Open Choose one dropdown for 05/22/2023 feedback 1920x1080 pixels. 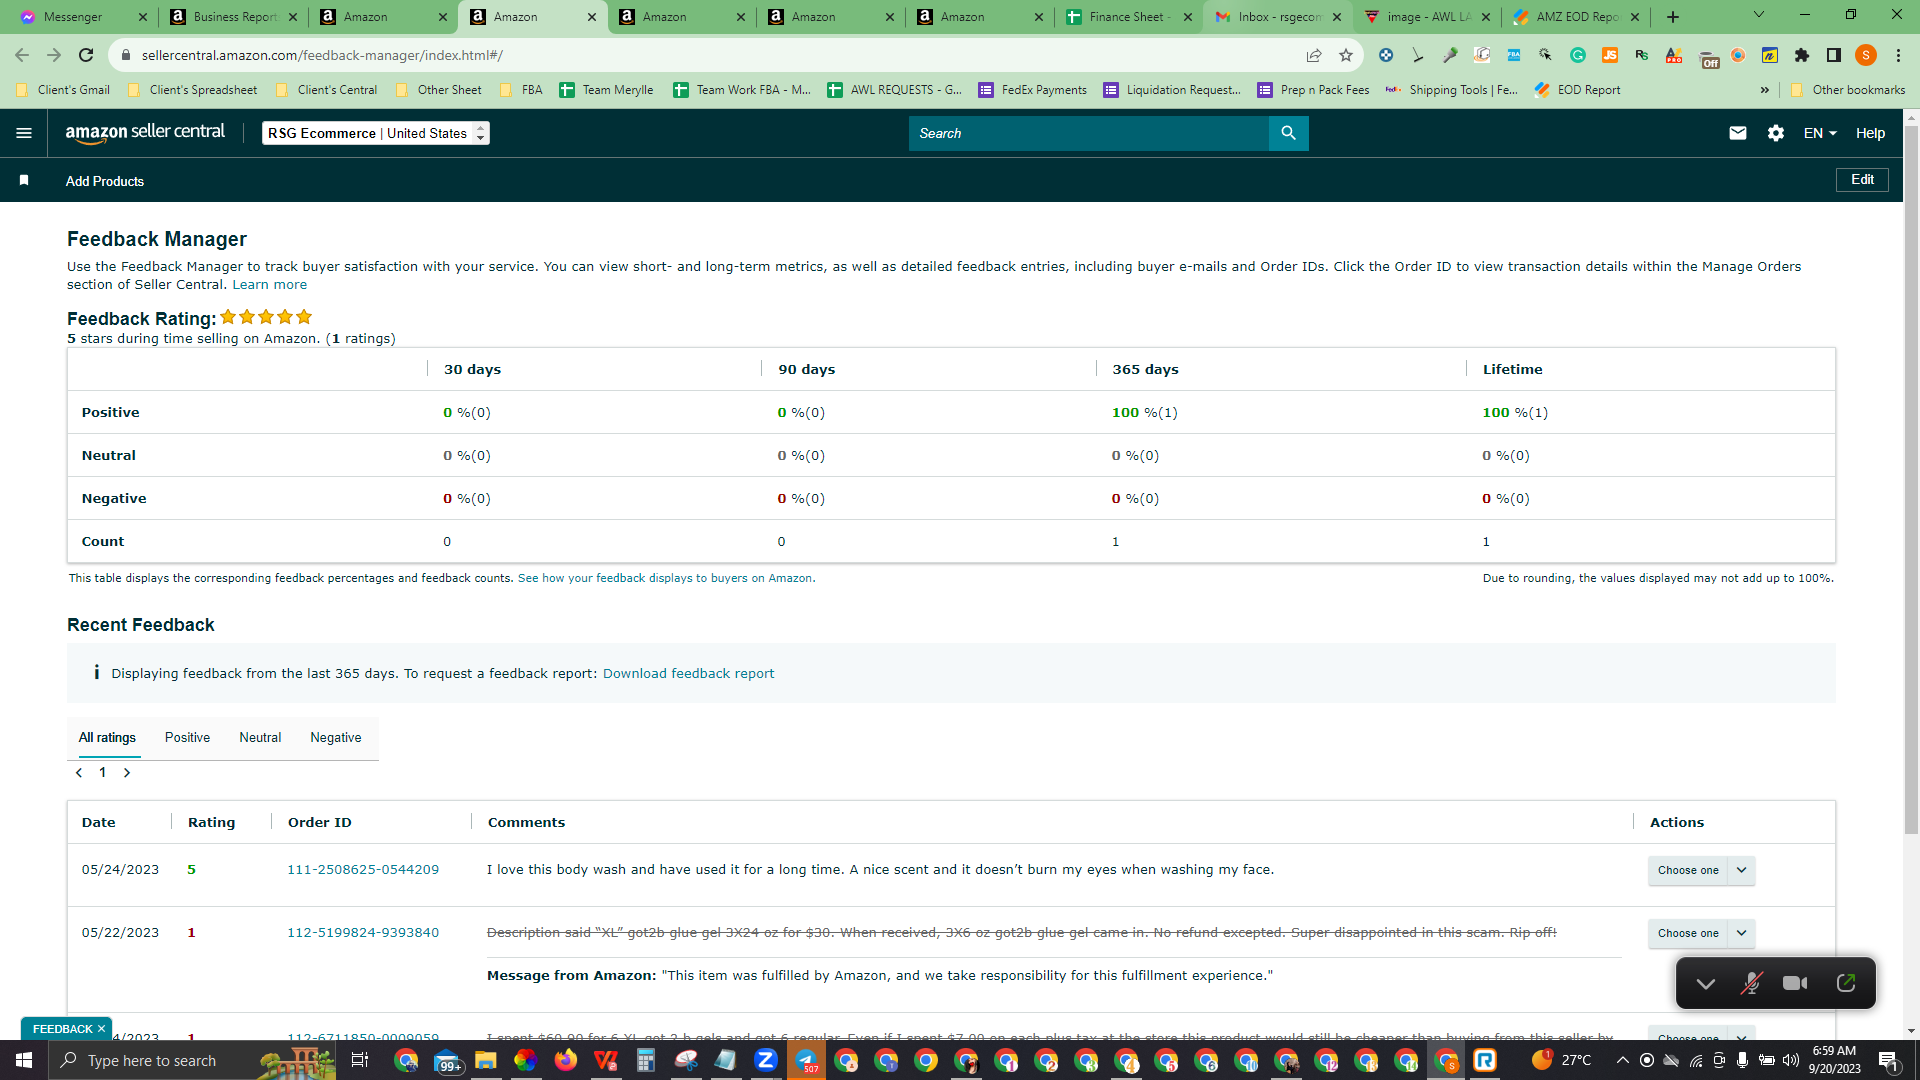[x=1701, y=933]
